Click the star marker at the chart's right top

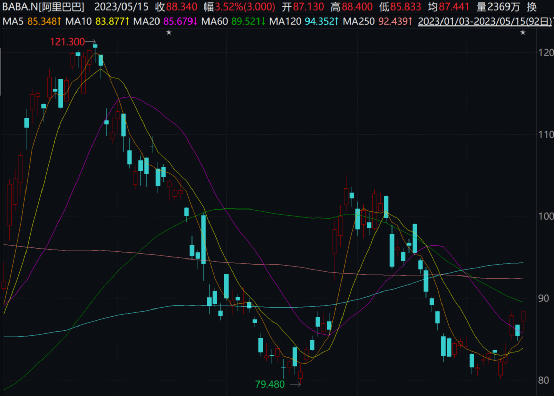(x=523, y=33)
